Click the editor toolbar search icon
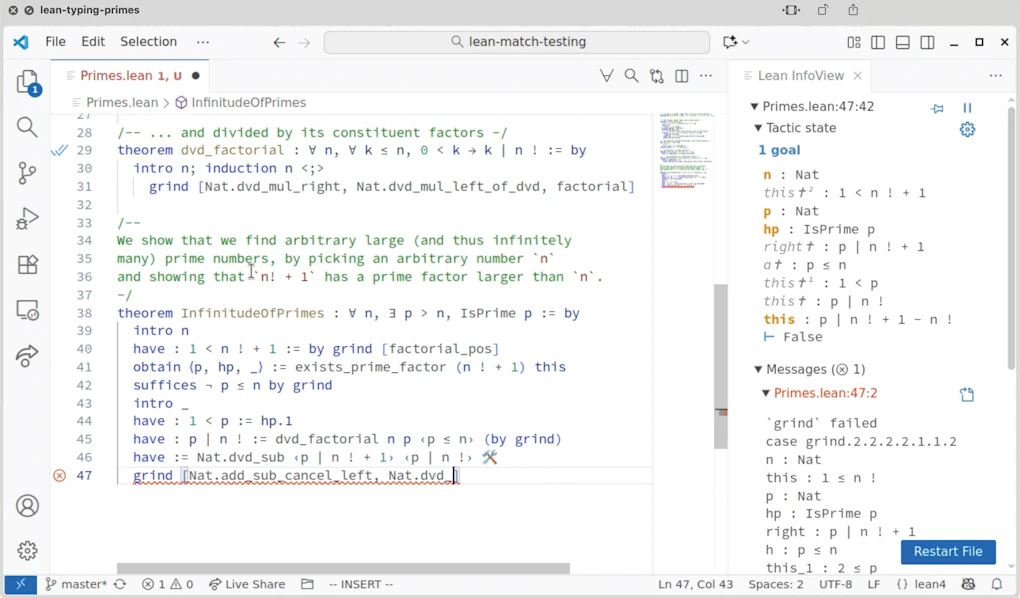Image resolution: width=1020 pixels, height=598 pixels. pos(631,76)
